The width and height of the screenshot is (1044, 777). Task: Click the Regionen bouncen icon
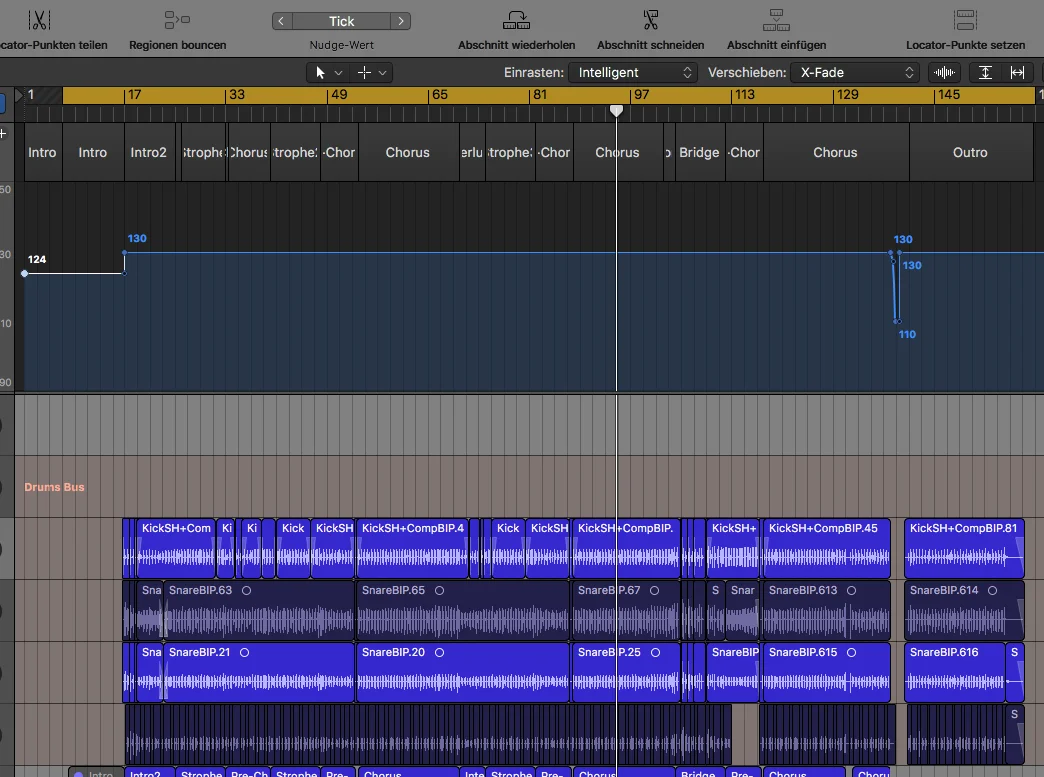[x=177, y=20]
